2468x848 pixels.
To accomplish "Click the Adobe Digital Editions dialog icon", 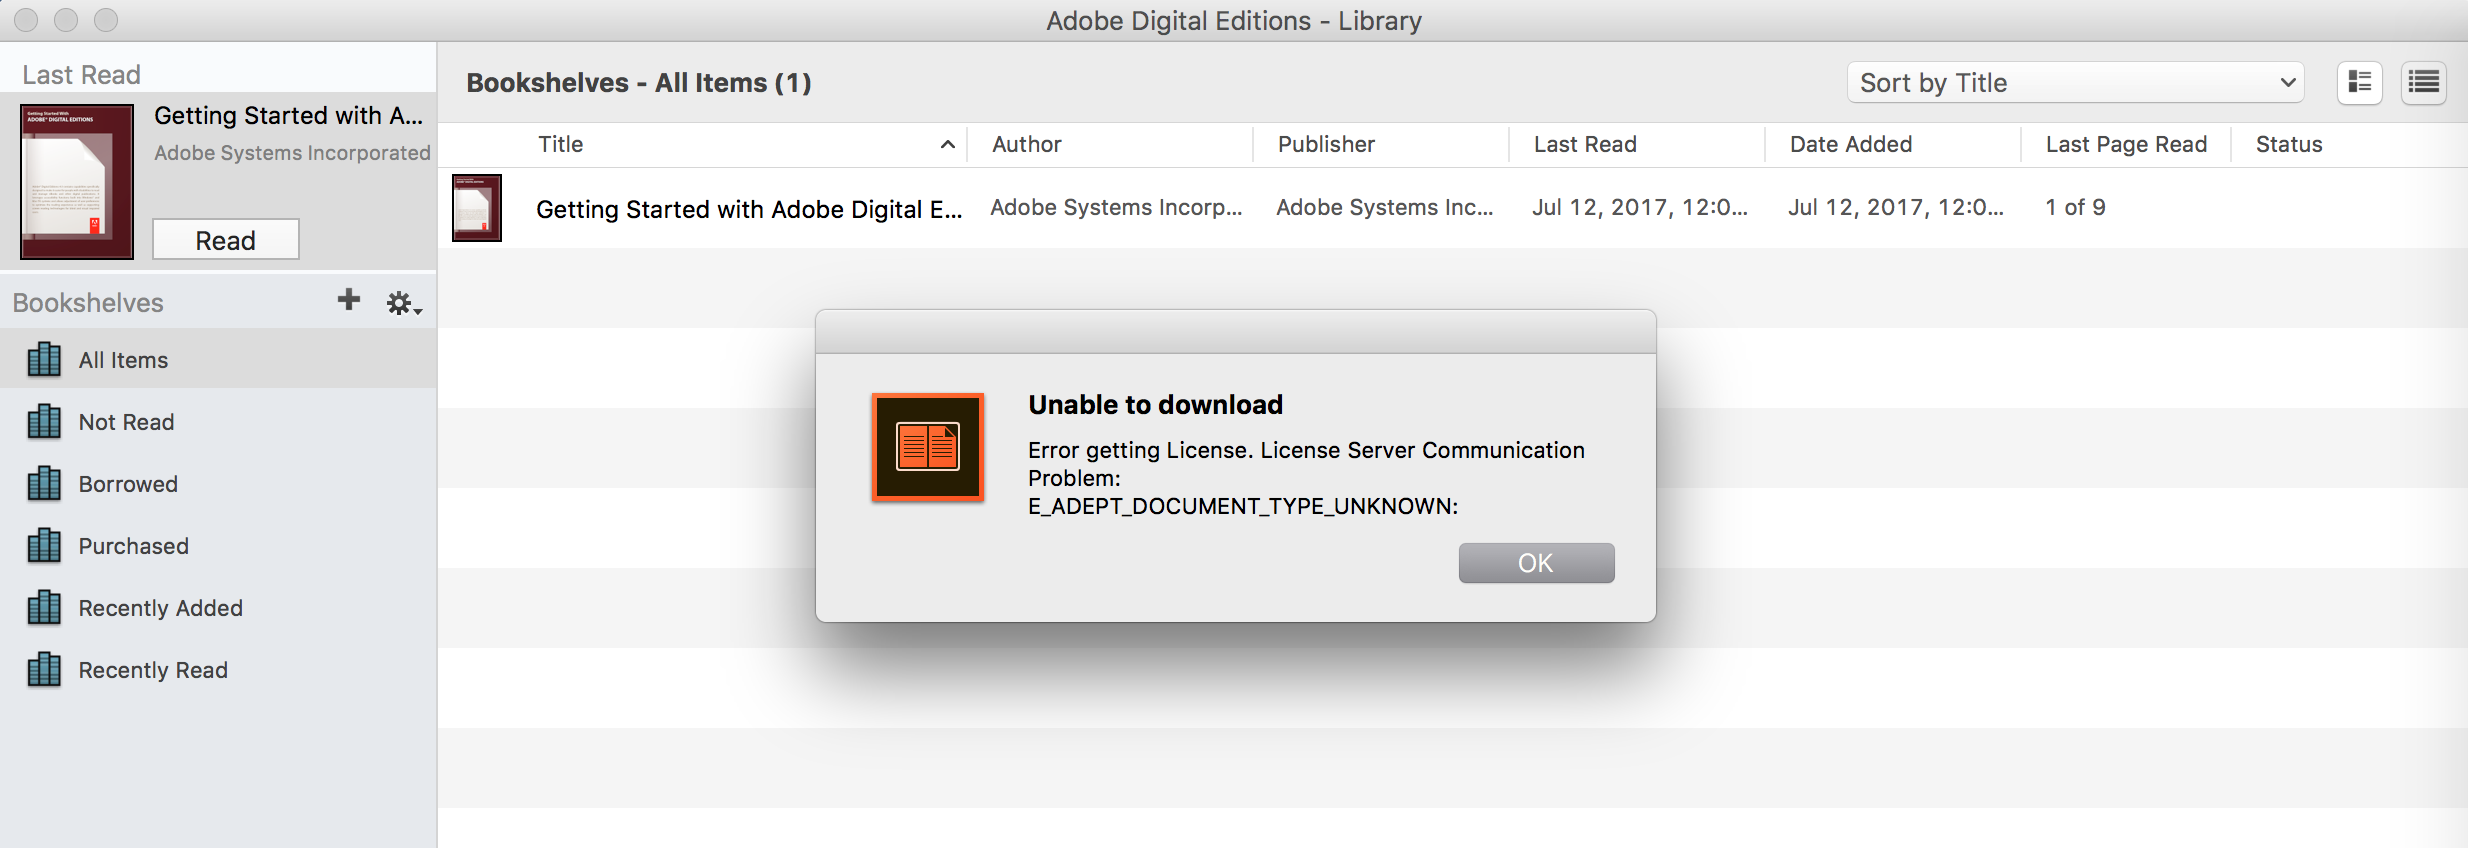I will pyautogui.click(x=928, y=447).
